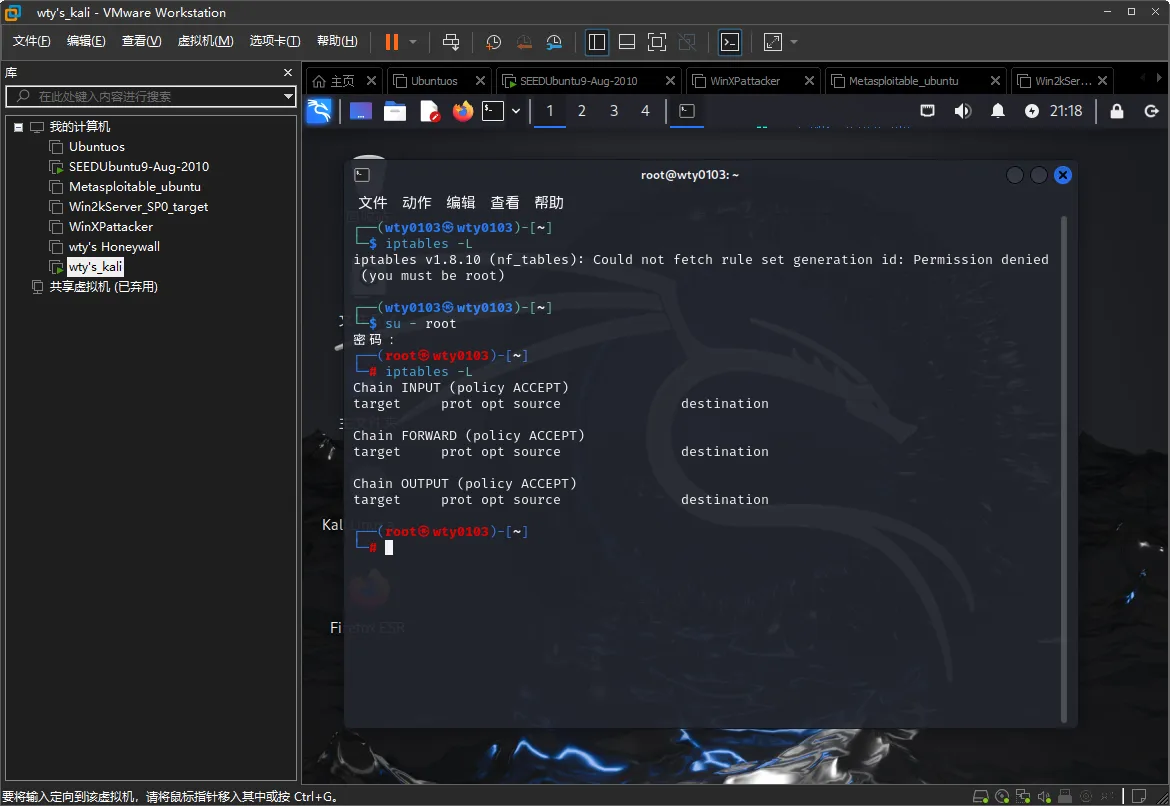1170x806 pixels.
Task: Click the terminal window button in the Kali taskbar
Action: [687, 111]
